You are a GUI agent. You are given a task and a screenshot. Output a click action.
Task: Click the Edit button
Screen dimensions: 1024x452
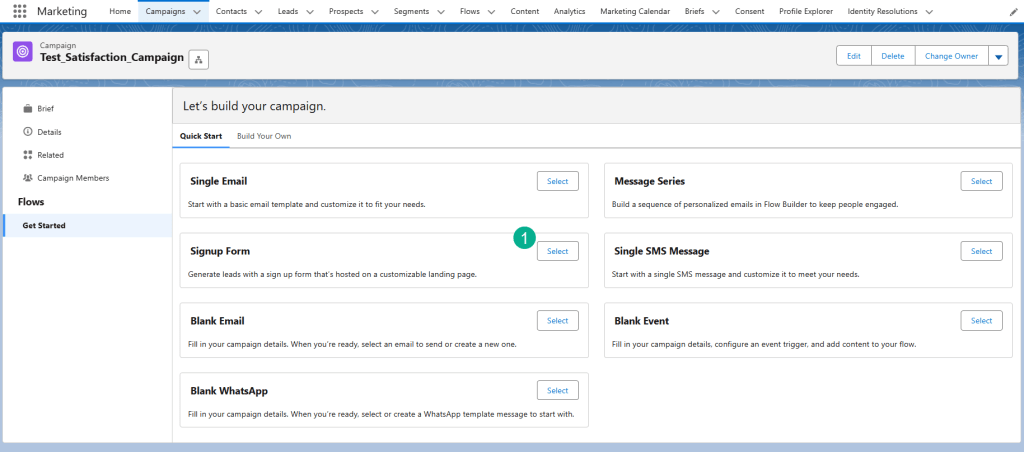click(x=853, y=56)
